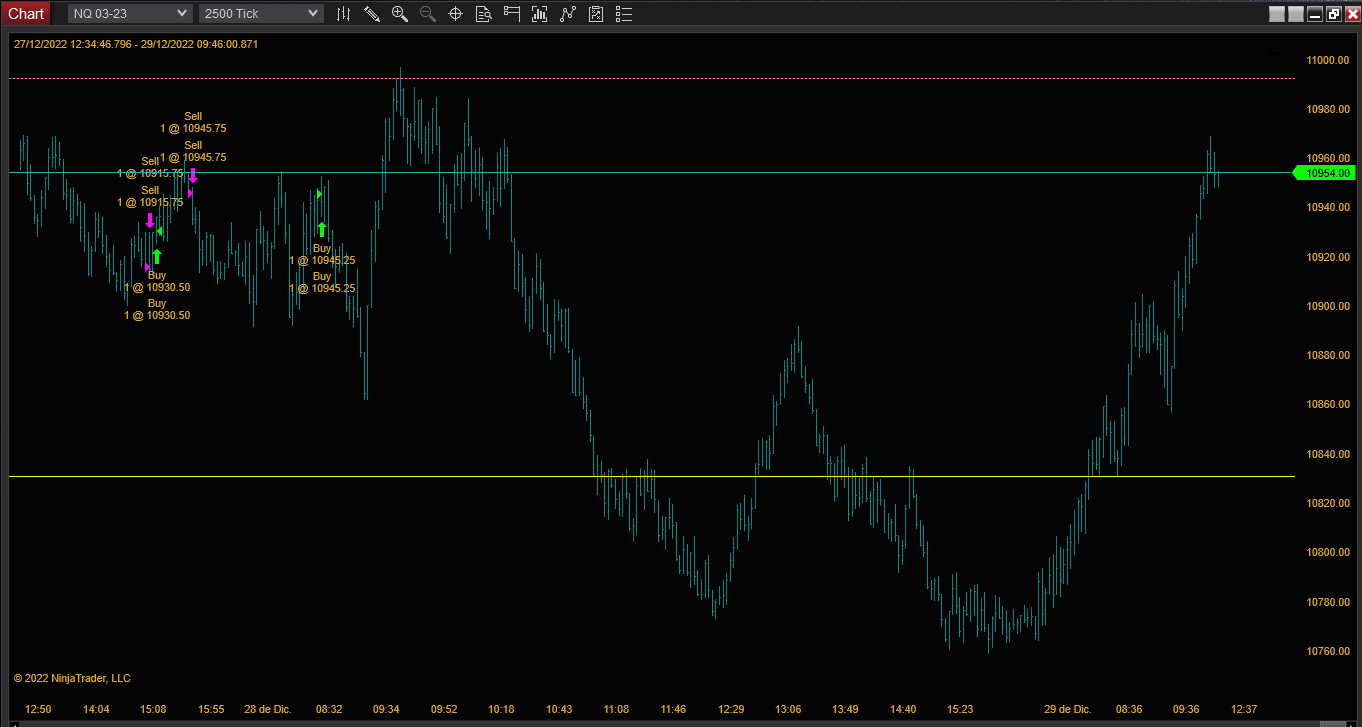
Task: Click the 10820.00 price axis label
Action: coord(1328,503)
